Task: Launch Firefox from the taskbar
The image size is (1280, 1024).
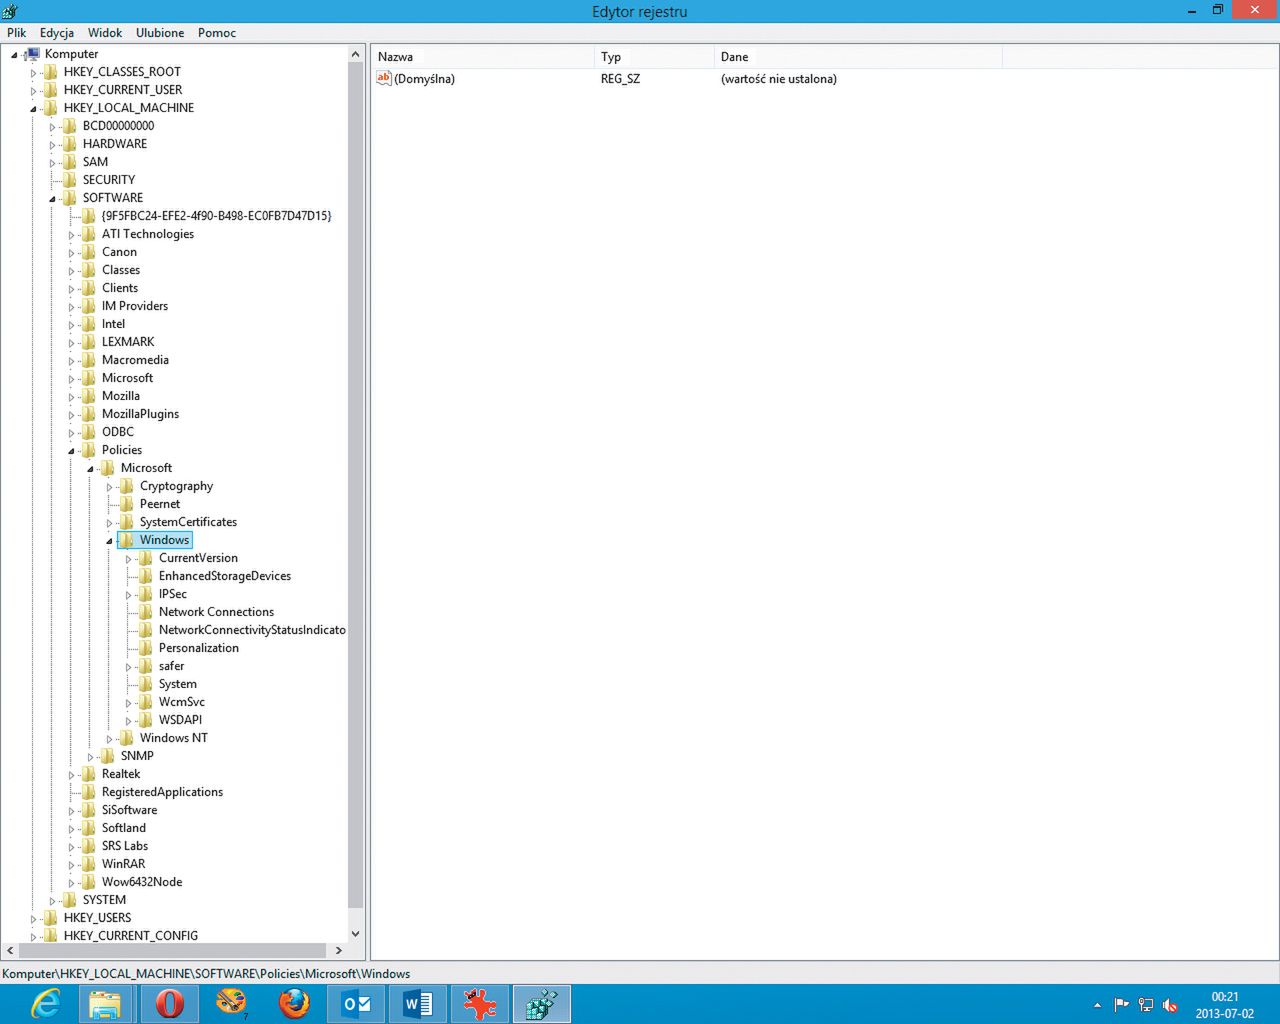Action: [x=294, y=1004]
